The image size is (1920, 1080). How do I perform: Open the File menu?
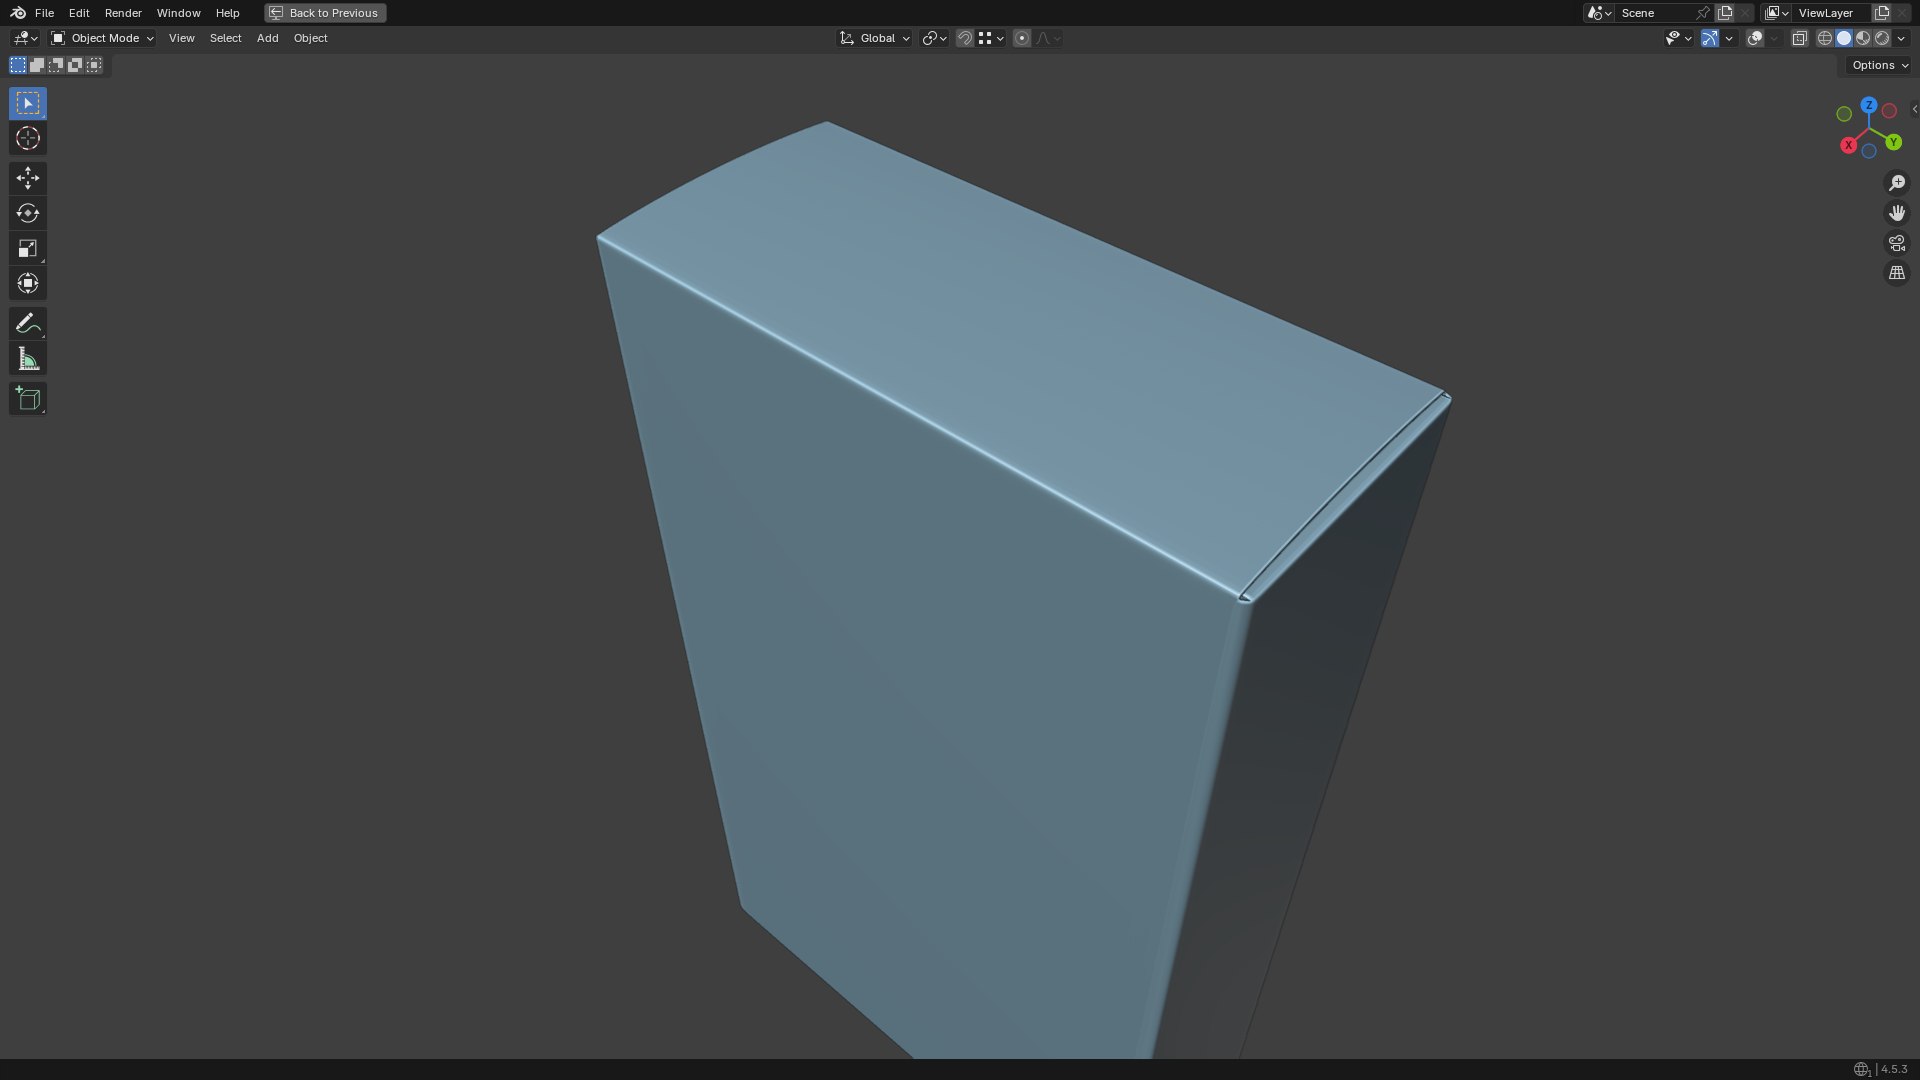click(44, 13)
